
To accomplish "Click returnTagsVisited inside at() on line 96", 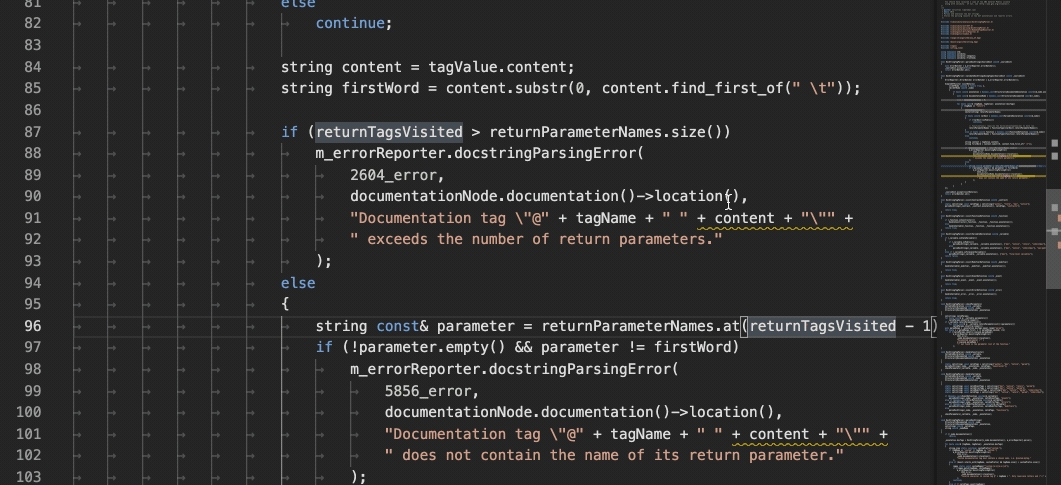I will [x=822, y=326].
